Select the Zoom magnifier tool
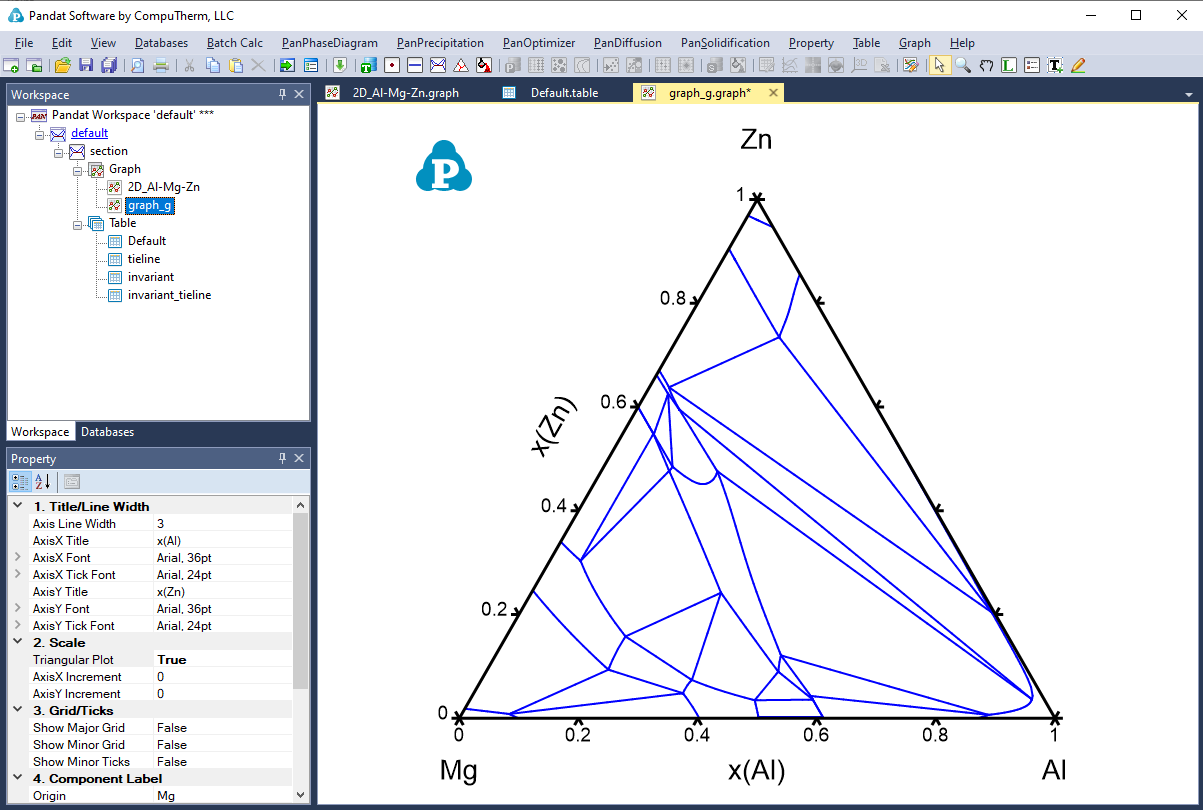Image resolution: width=1203 pixels, height=810 pixels. [963, 65]
